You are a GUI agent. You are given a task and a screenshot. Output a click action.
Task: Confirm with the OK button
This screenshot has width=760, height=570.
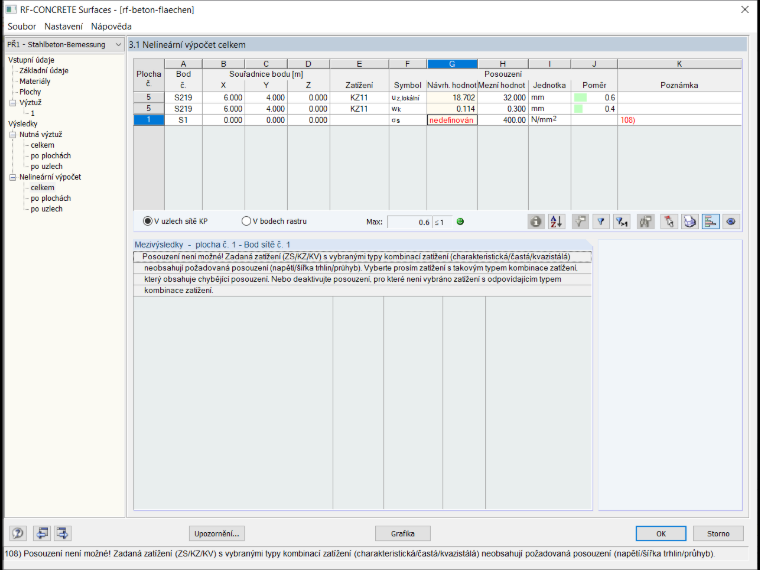click(x=661, y=534)
